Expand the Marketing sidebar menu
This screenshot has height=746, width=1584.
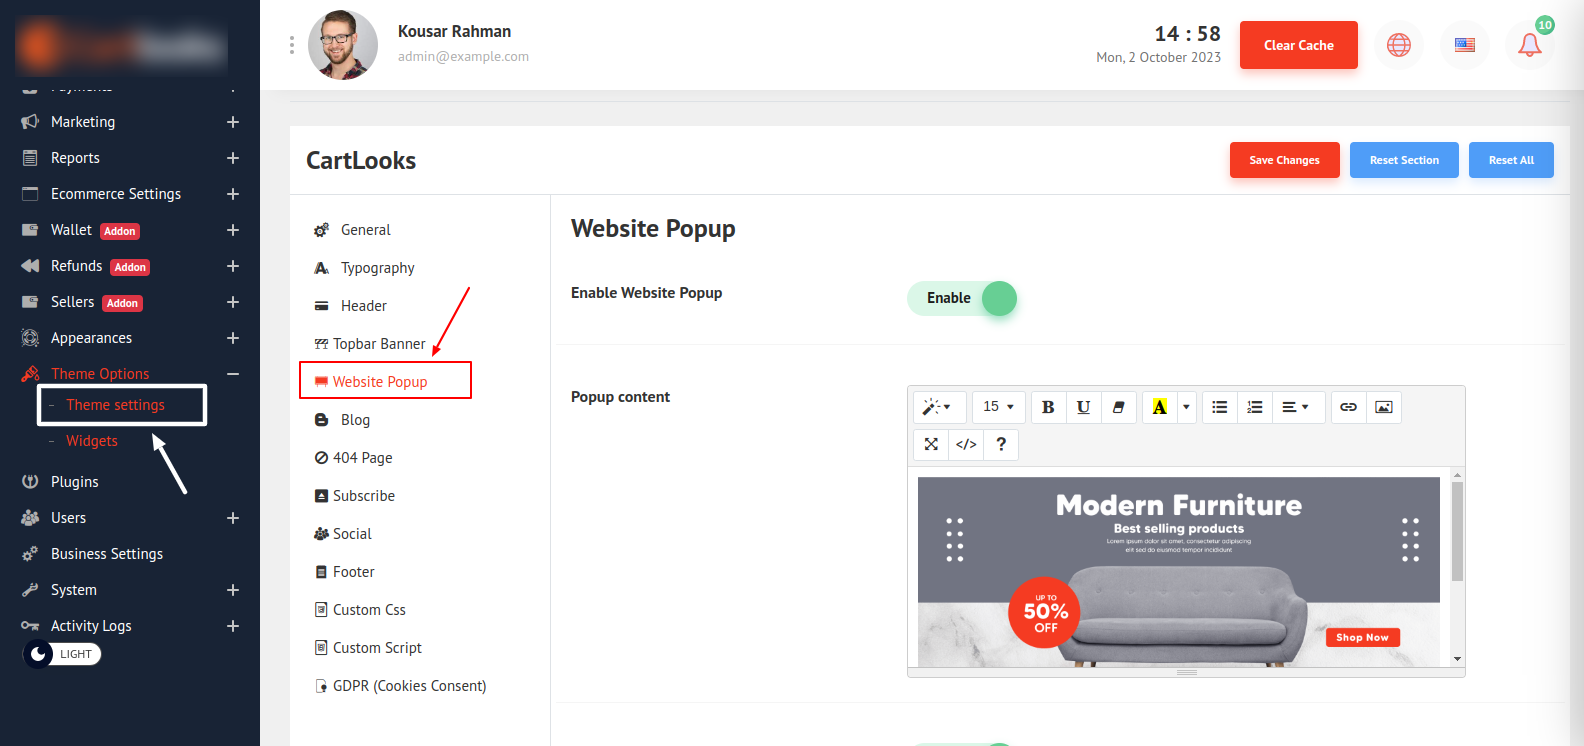[x=232, y=122]
